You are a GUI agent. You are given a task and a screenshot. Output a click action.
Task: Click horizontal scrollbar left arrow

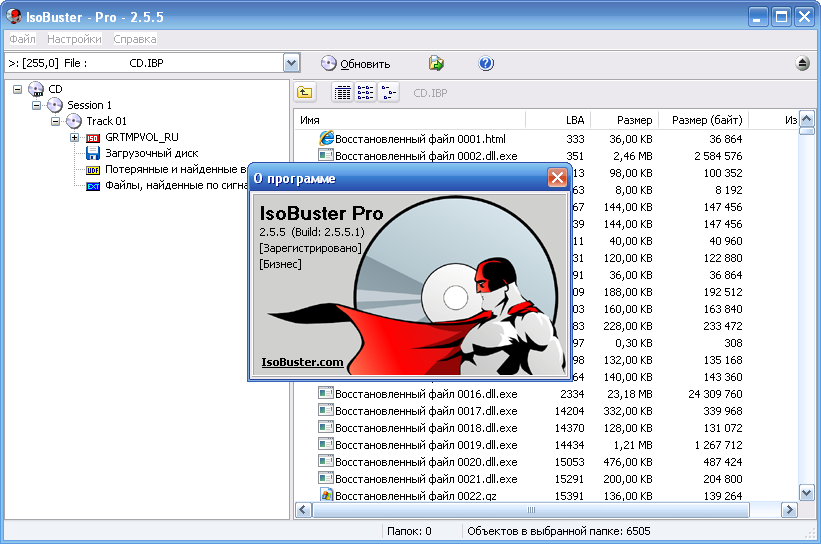(x=303, y=510)
